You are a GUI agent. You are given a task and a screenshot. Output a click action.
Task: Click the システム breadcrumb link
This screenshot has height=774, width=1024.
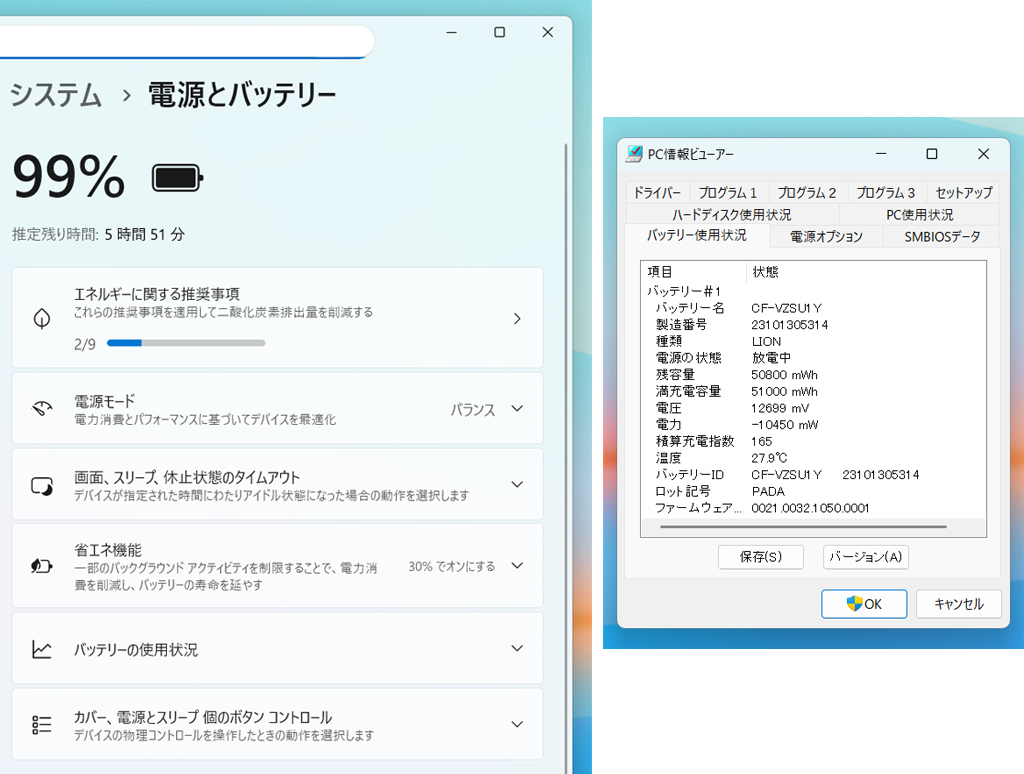(x=56, y=96)
